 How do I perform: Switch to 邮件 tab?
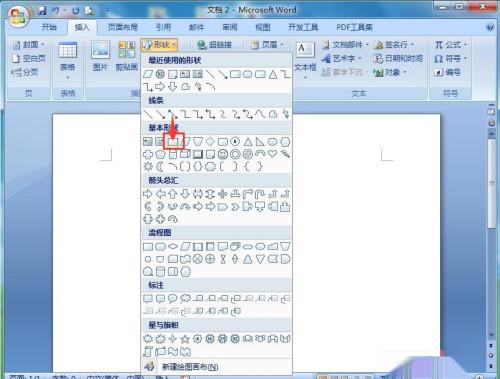click(x=196, y=27)
